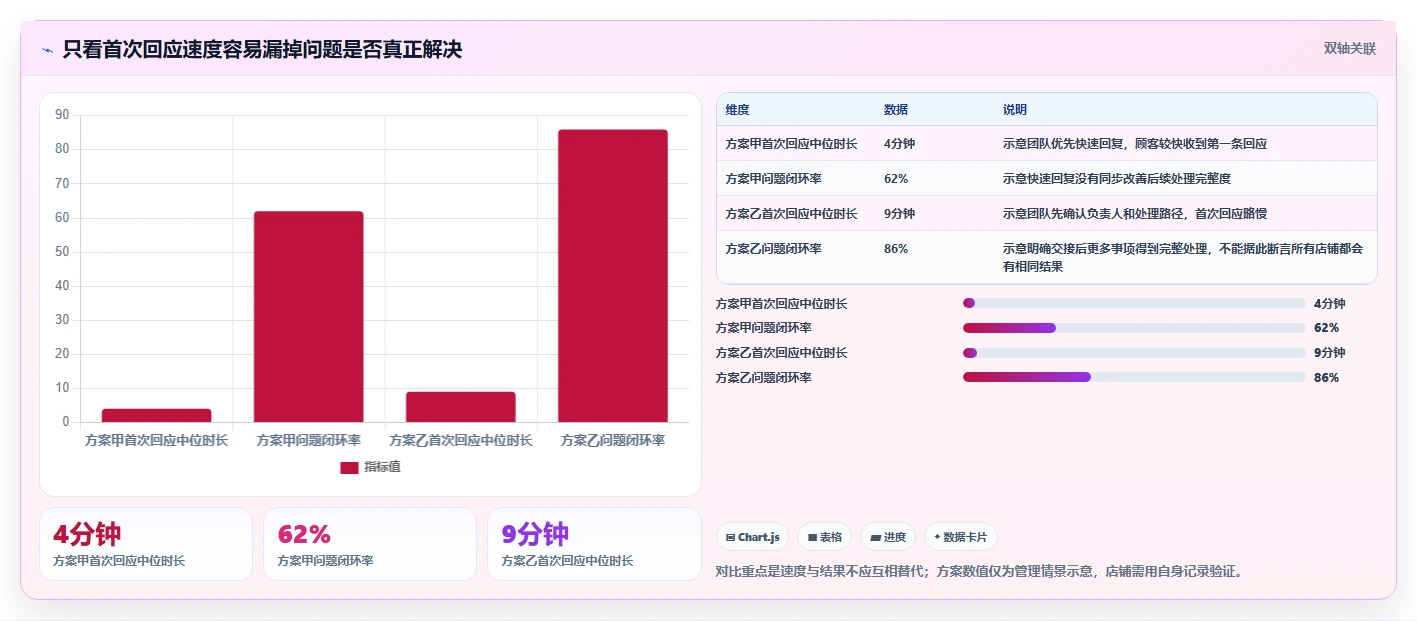Click the Chart.js chip
Image resolution: width=1417 pixels, height=621 pixels.
tap(752, 537)
